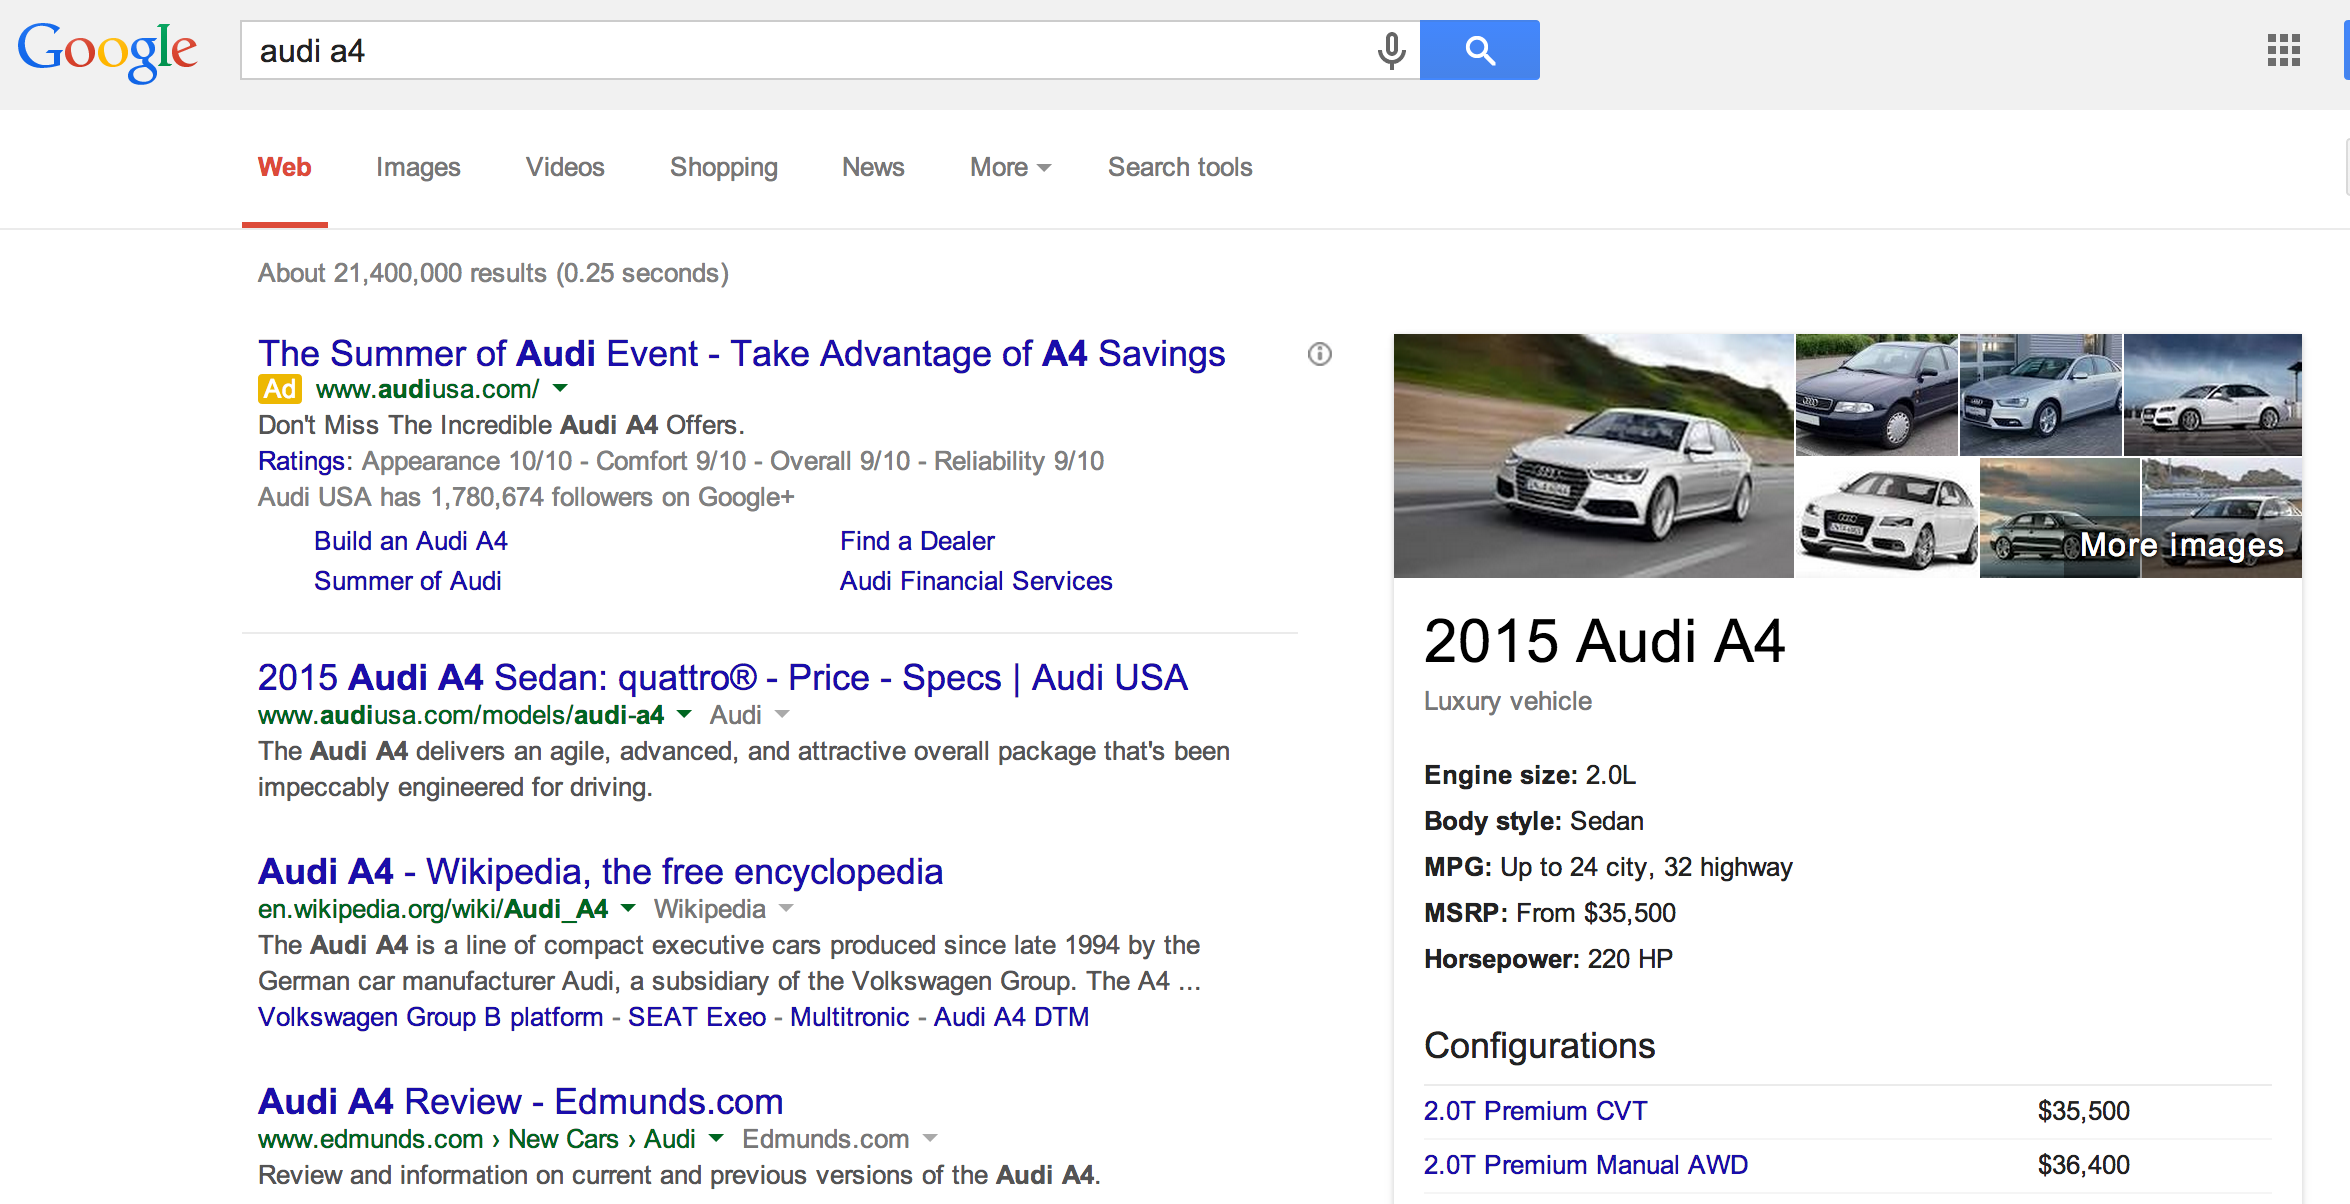Open the Shopping tab

[724, 167]
